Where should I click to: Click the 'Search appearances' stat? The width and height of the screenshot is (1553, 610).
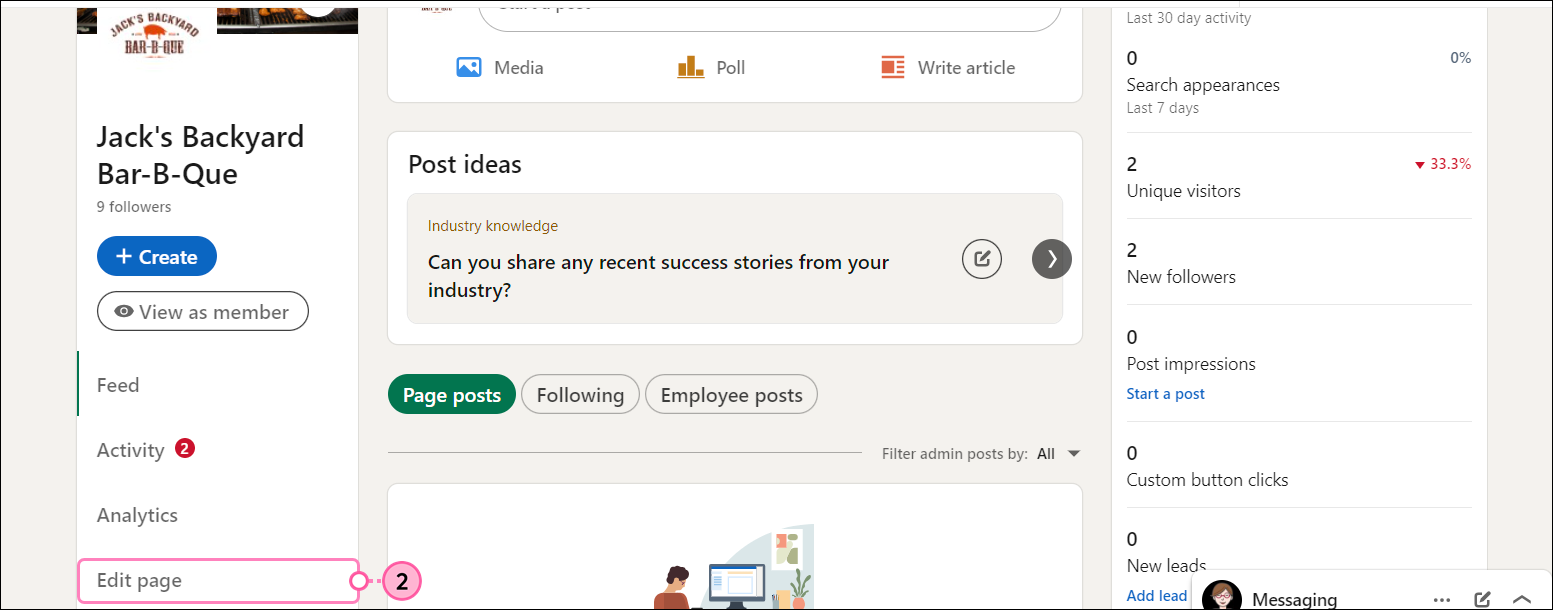[1203, 85]
